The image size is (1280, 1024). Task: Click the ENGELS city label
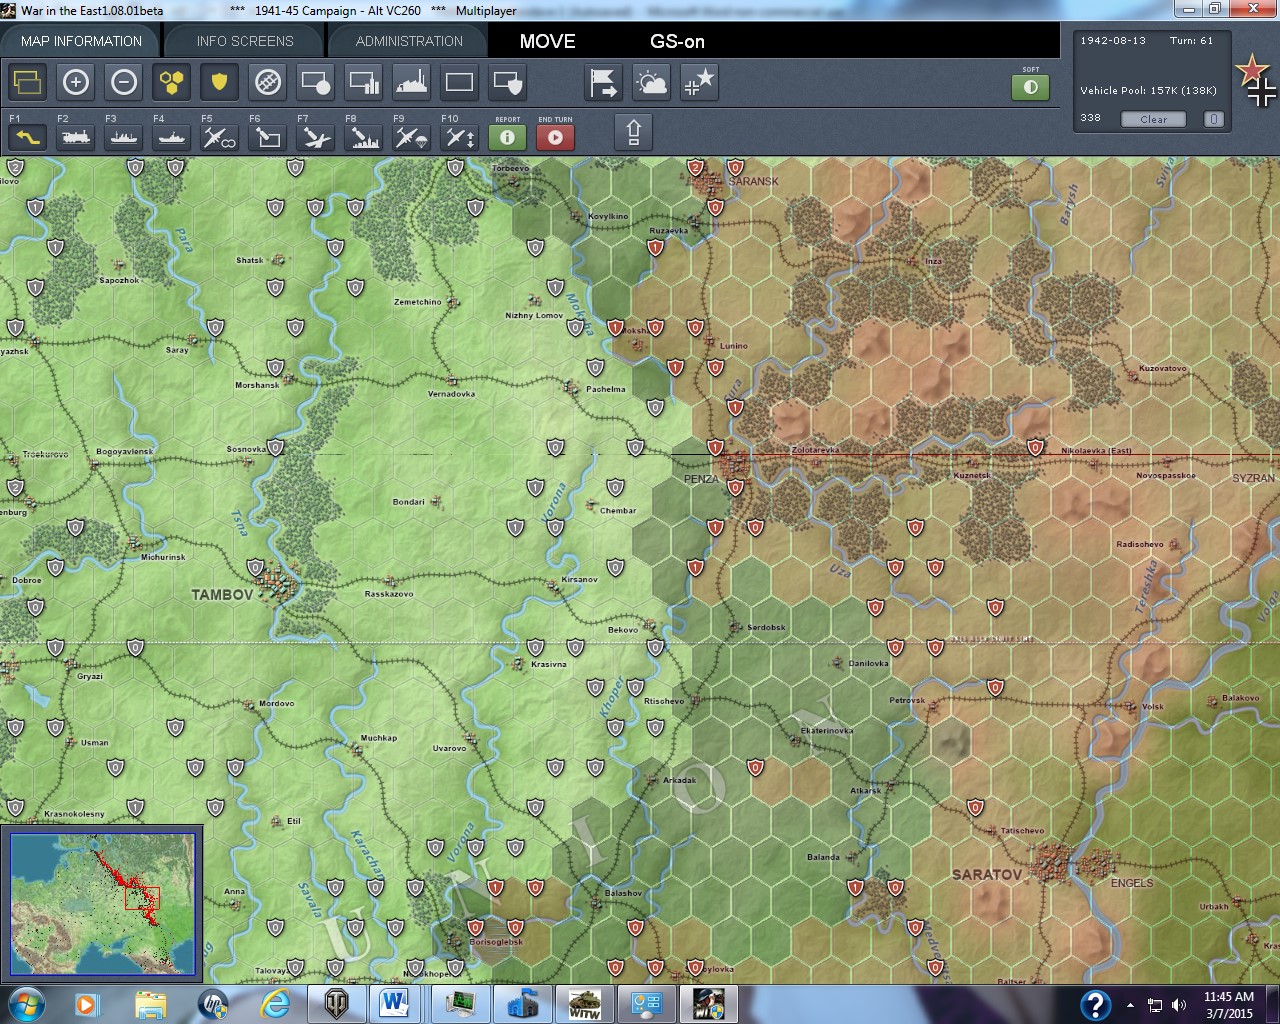pyautogui.click(x=1132, y=883)
